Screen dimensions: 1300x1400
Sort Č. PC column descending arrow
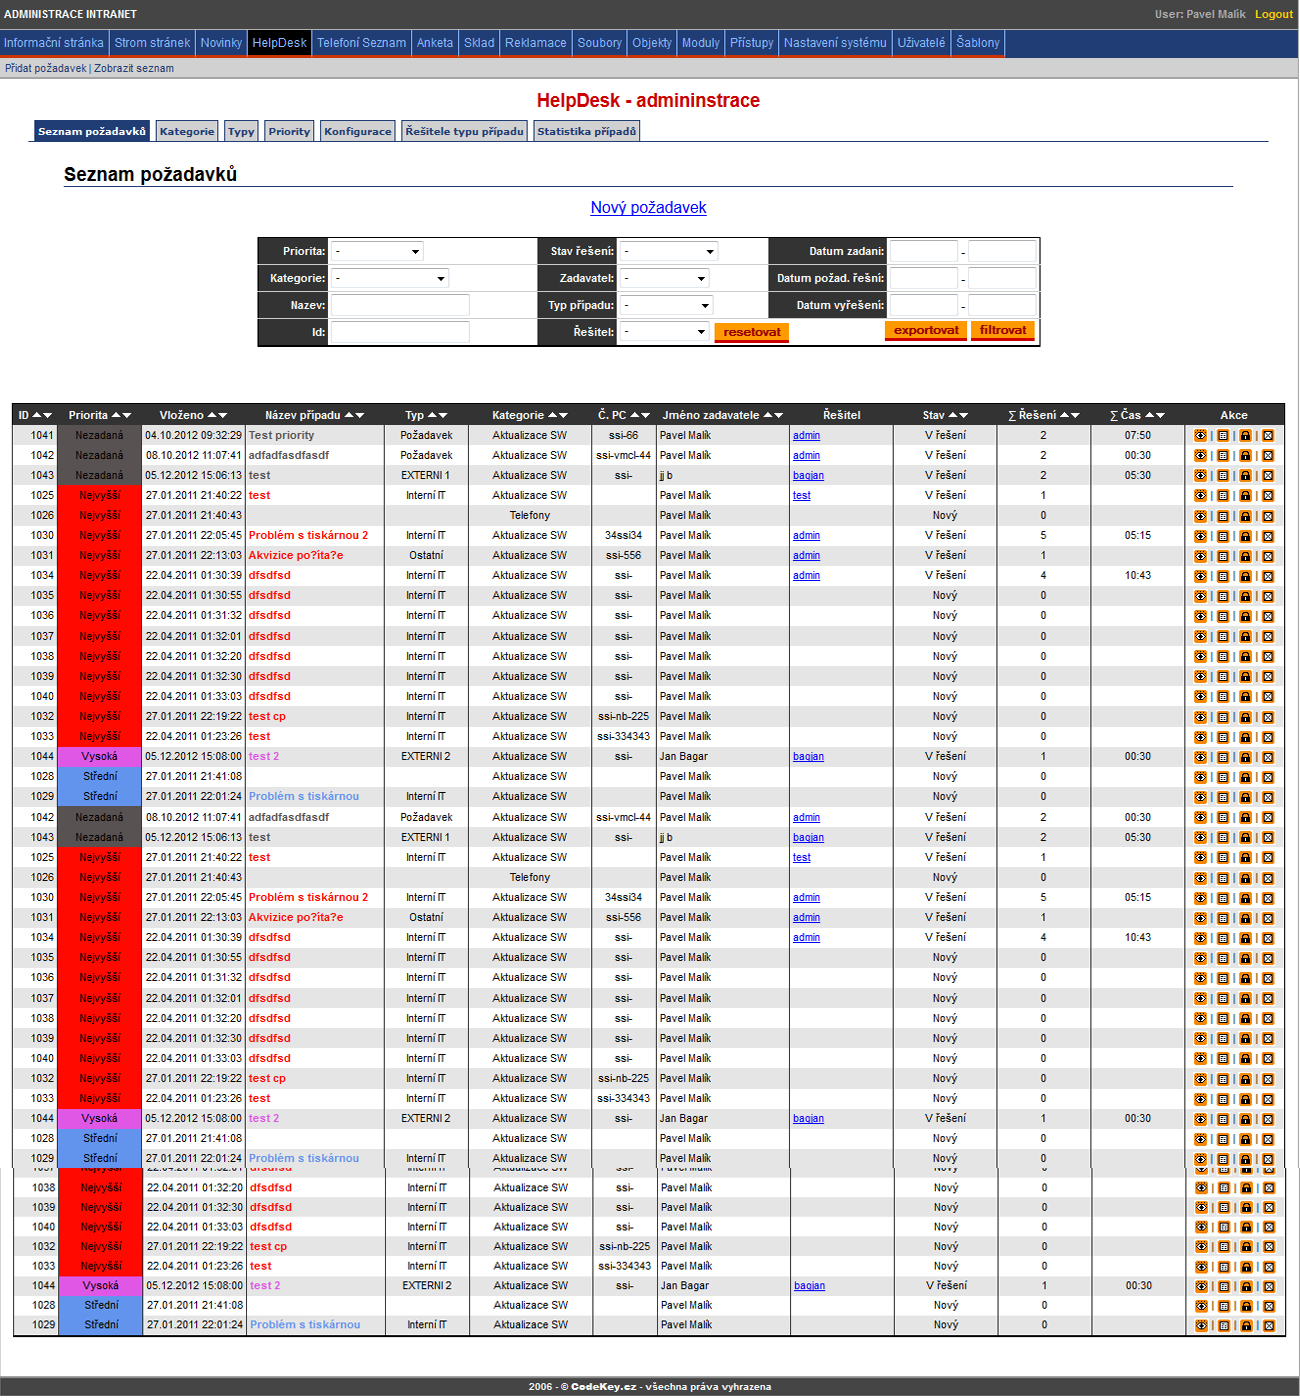pos(645,415)
